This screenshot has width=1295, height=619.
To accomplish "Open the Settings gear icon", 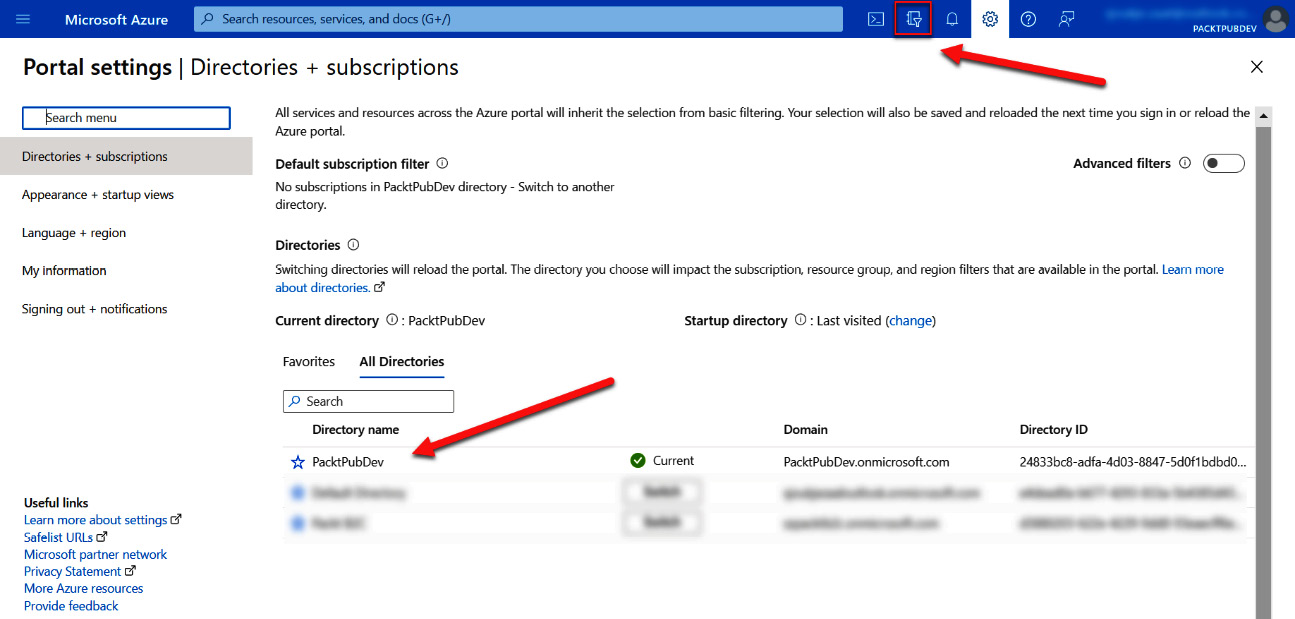I will click(x=990, y=19).
